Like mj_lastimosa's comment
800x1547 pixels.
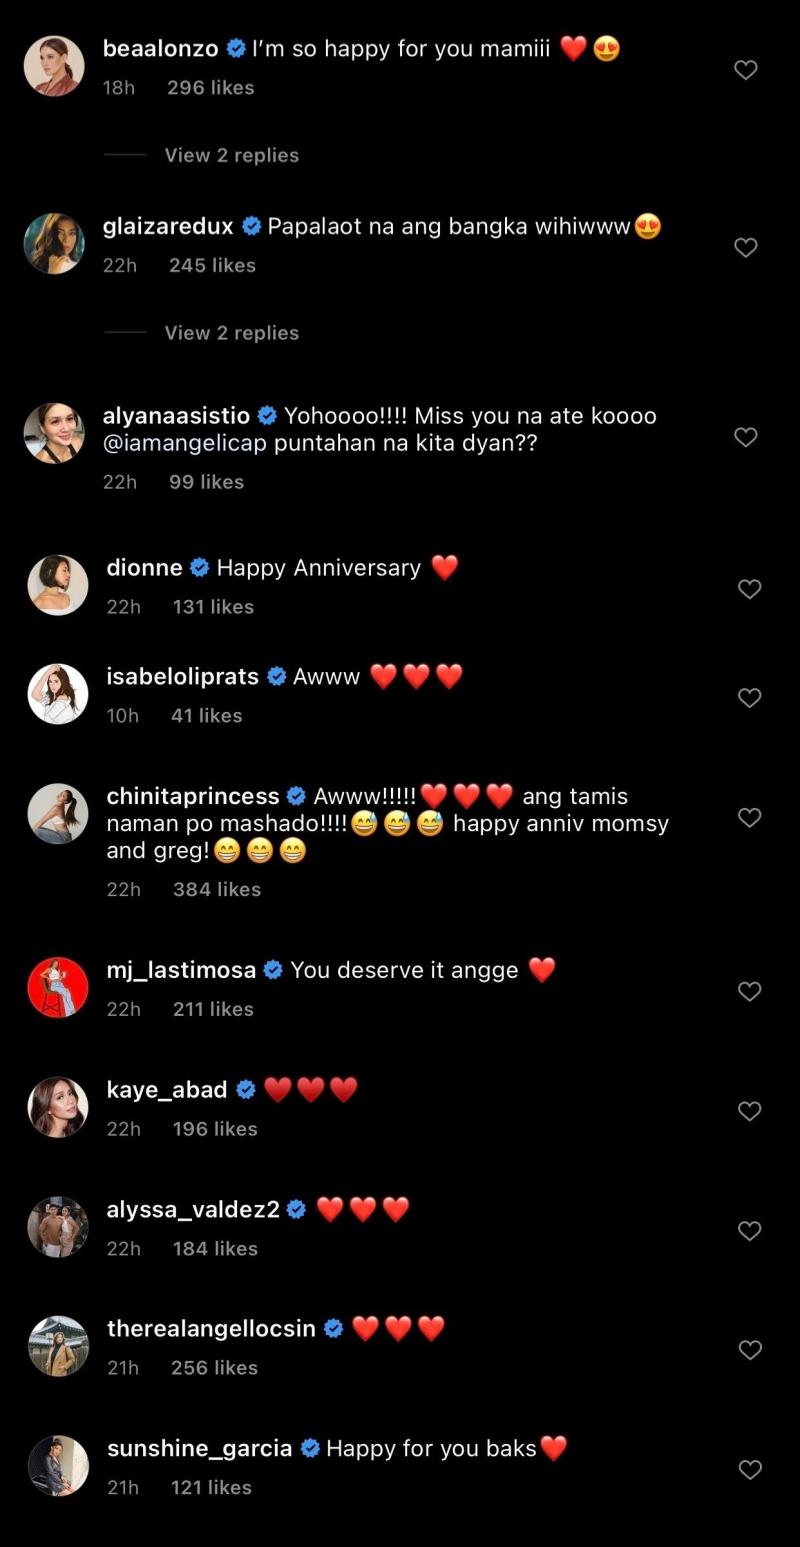(x=750, y=991)
